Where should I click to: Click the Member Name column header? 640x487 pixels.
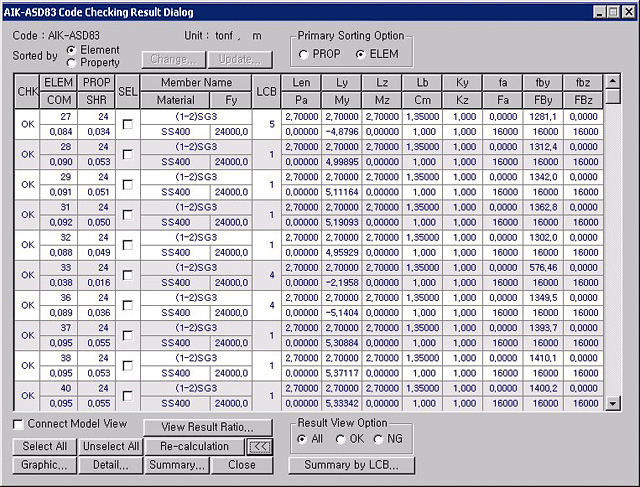coord(196,83)
